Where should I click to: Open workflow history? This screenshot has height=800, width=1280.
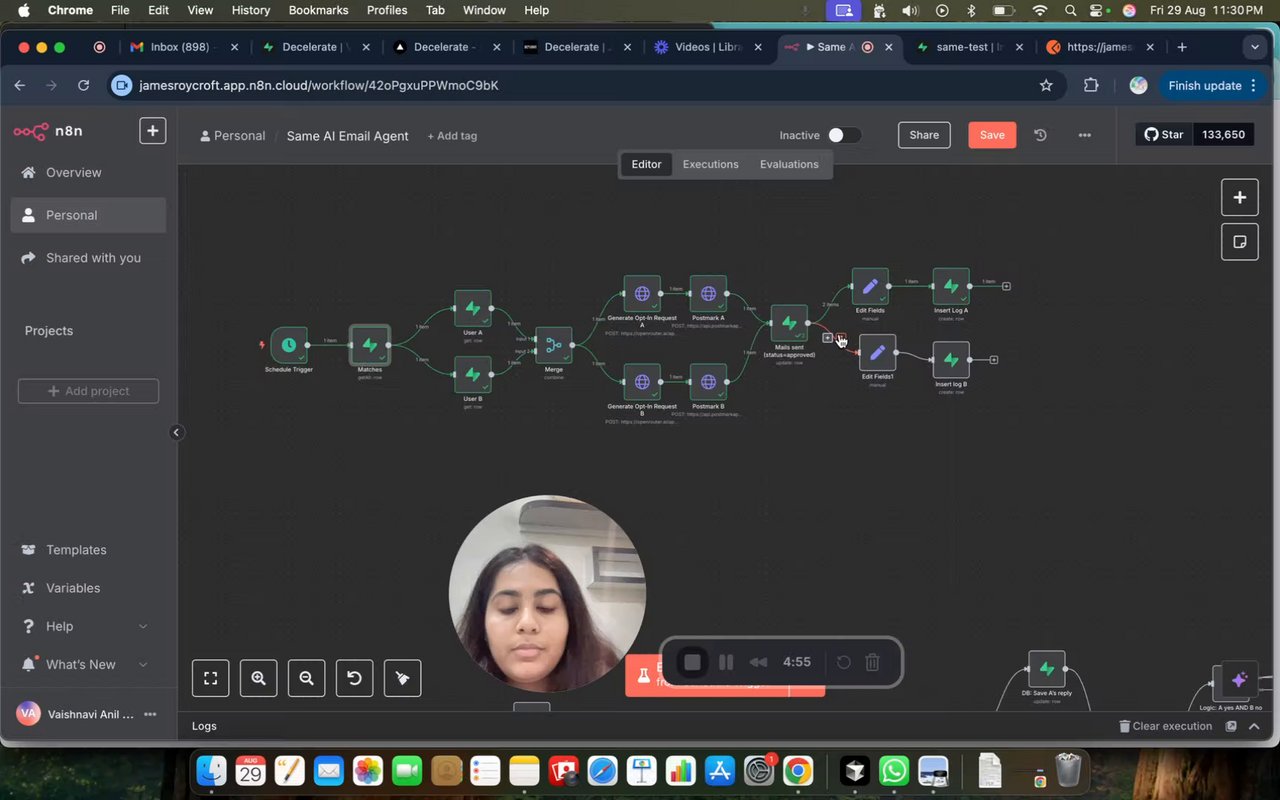tap(1040, 135)
